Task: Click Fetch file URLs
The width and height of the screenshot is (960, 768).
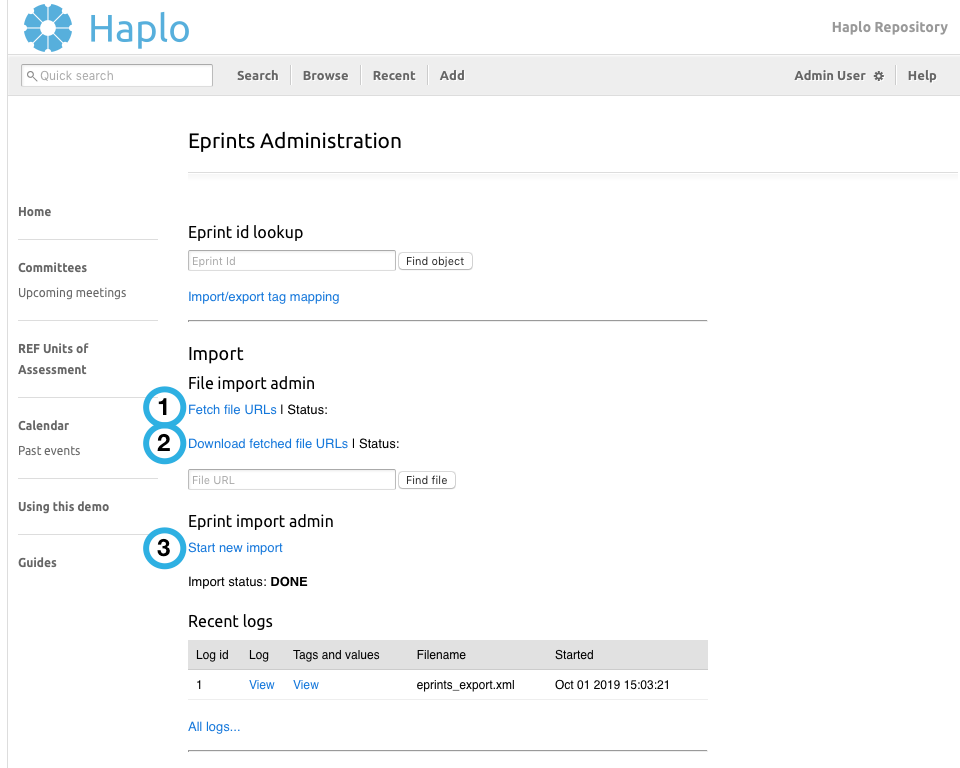Action: pos(232,409)
